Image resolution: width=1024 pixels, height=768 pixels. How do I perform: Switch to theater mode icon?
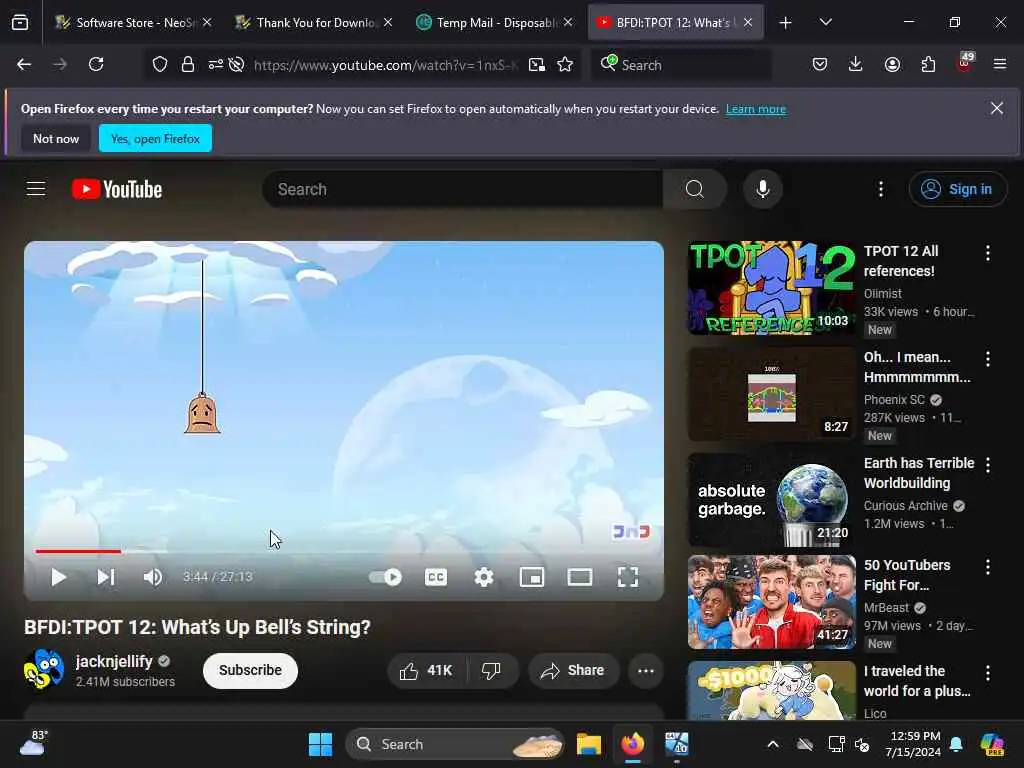pyautogui.click(x=580, y=577)
